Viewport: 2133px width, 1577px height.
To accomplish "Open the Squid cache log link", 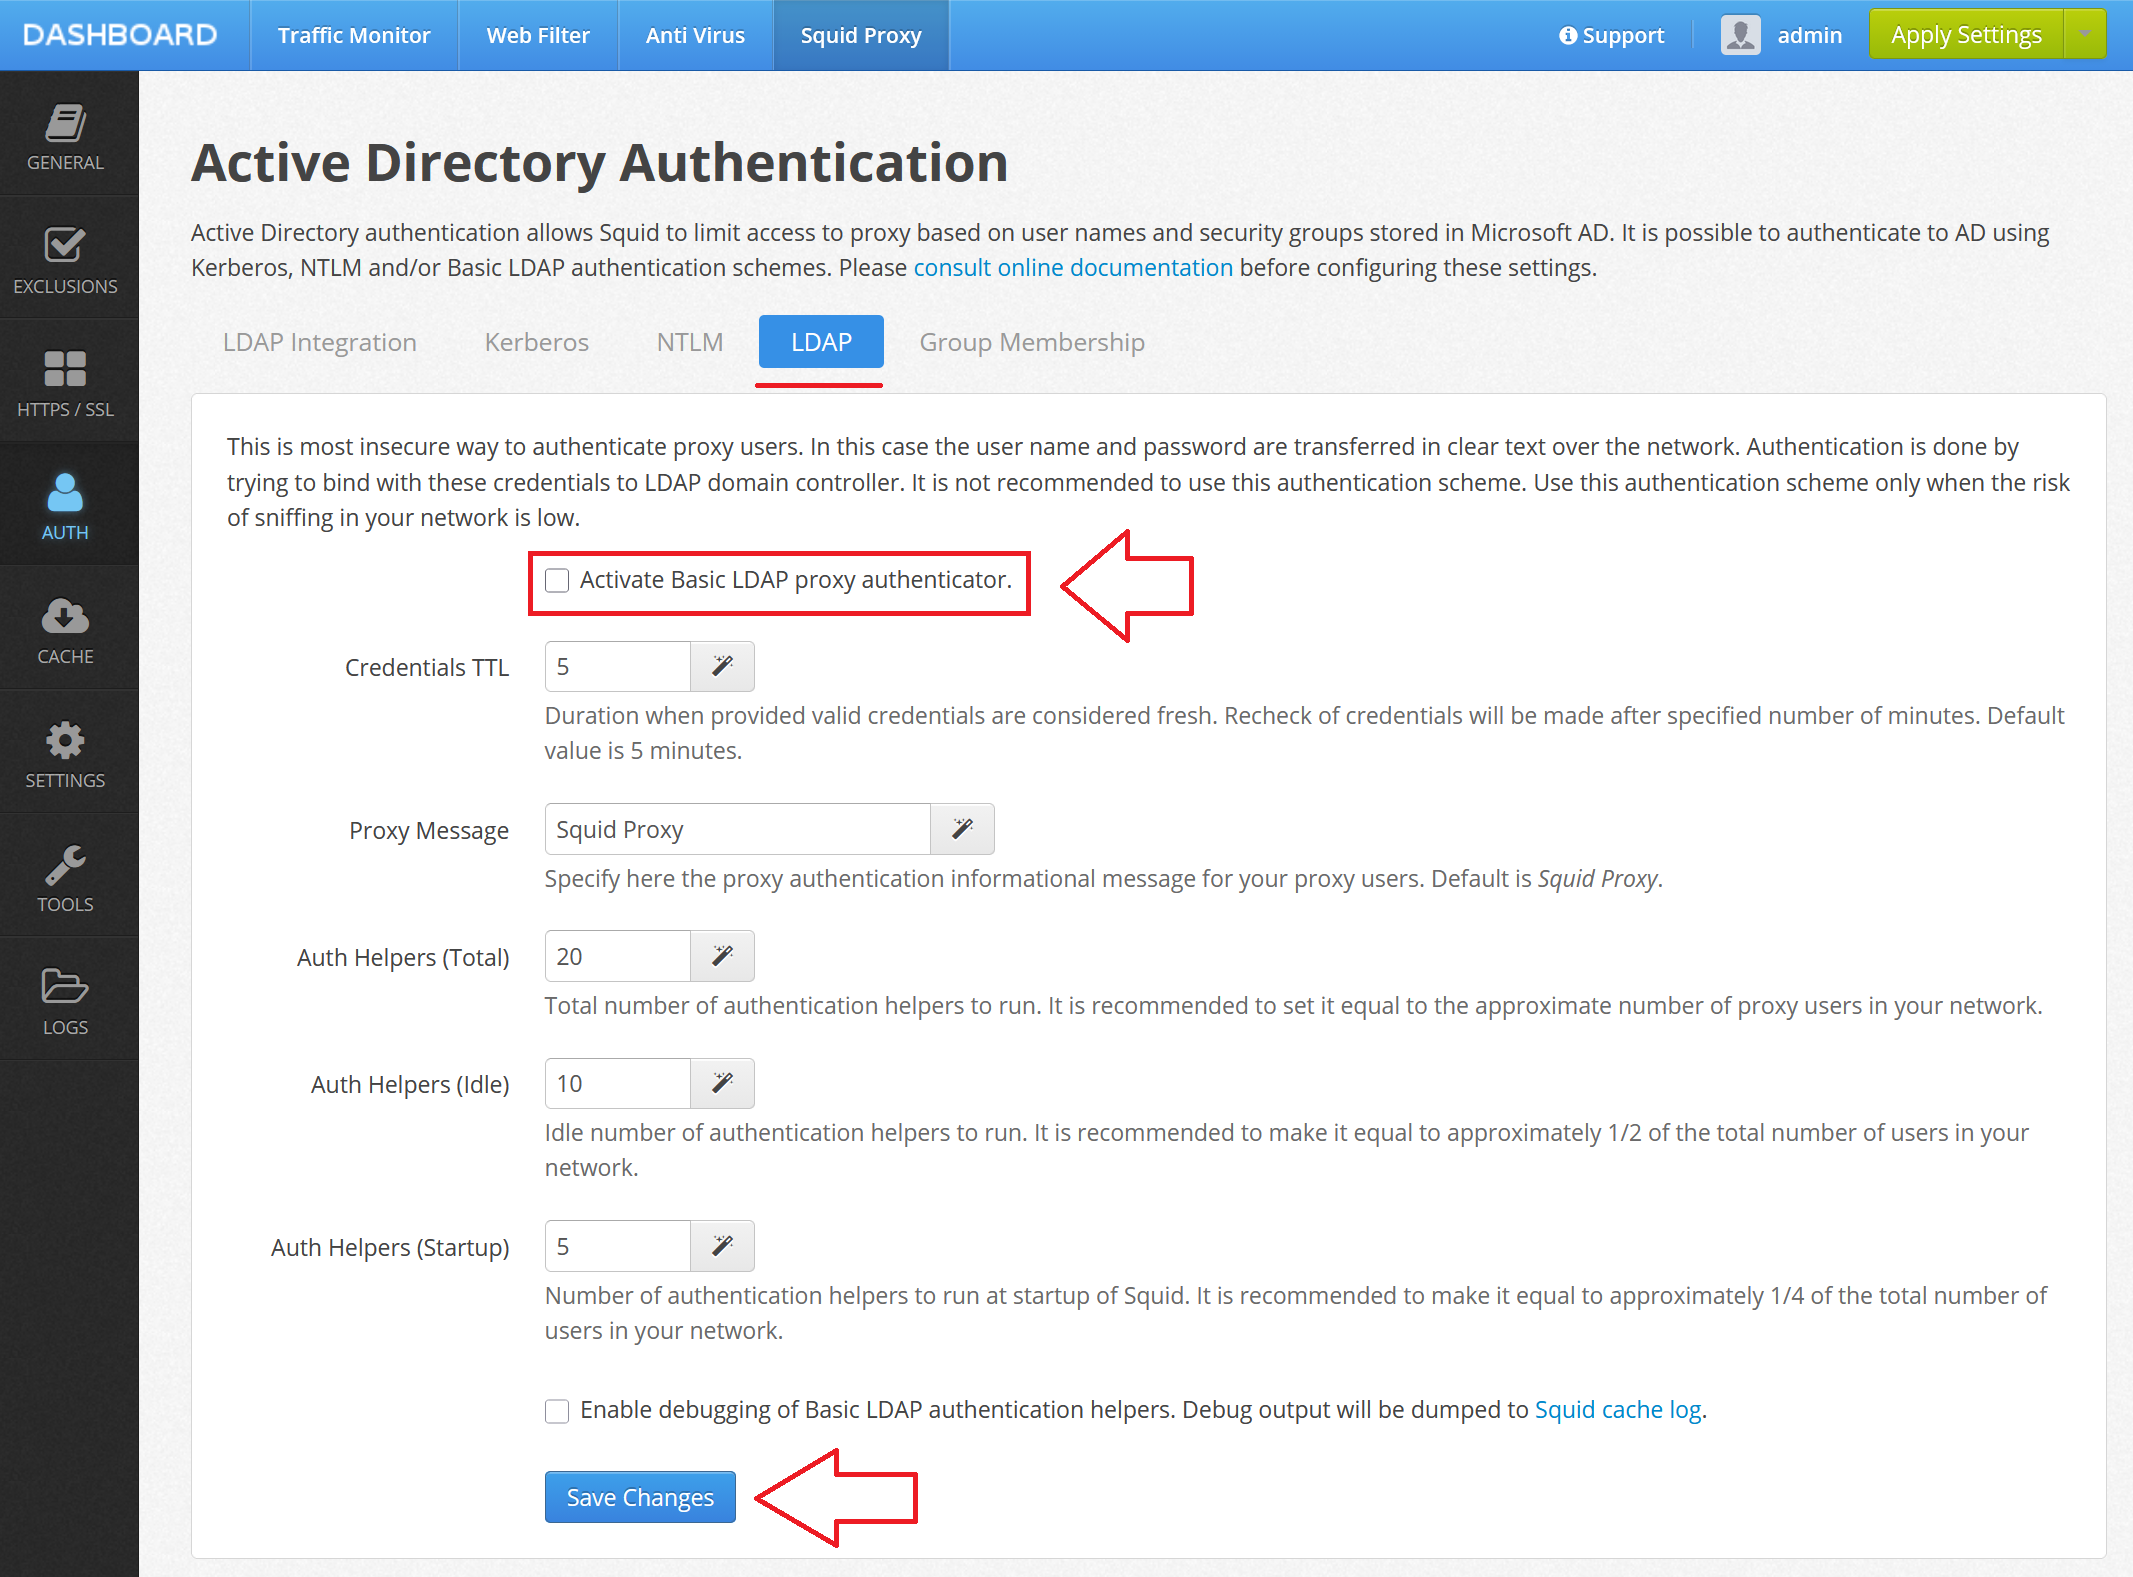I will point(1618,1409).
